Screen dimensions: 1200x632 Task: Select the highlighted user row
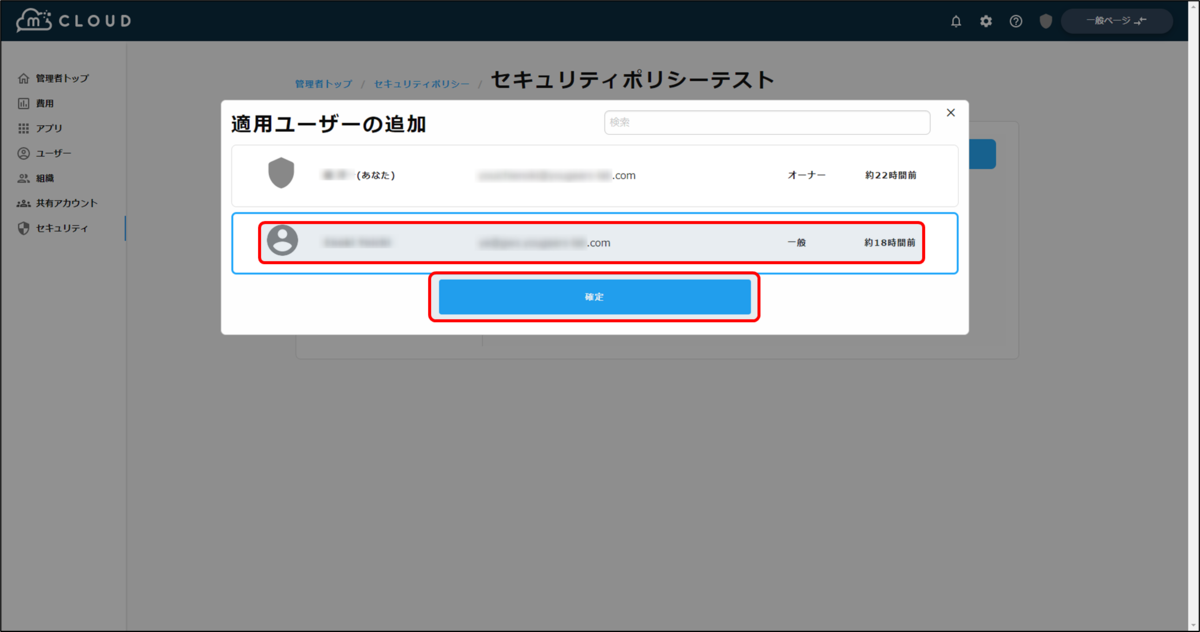[x=595, y=242]
